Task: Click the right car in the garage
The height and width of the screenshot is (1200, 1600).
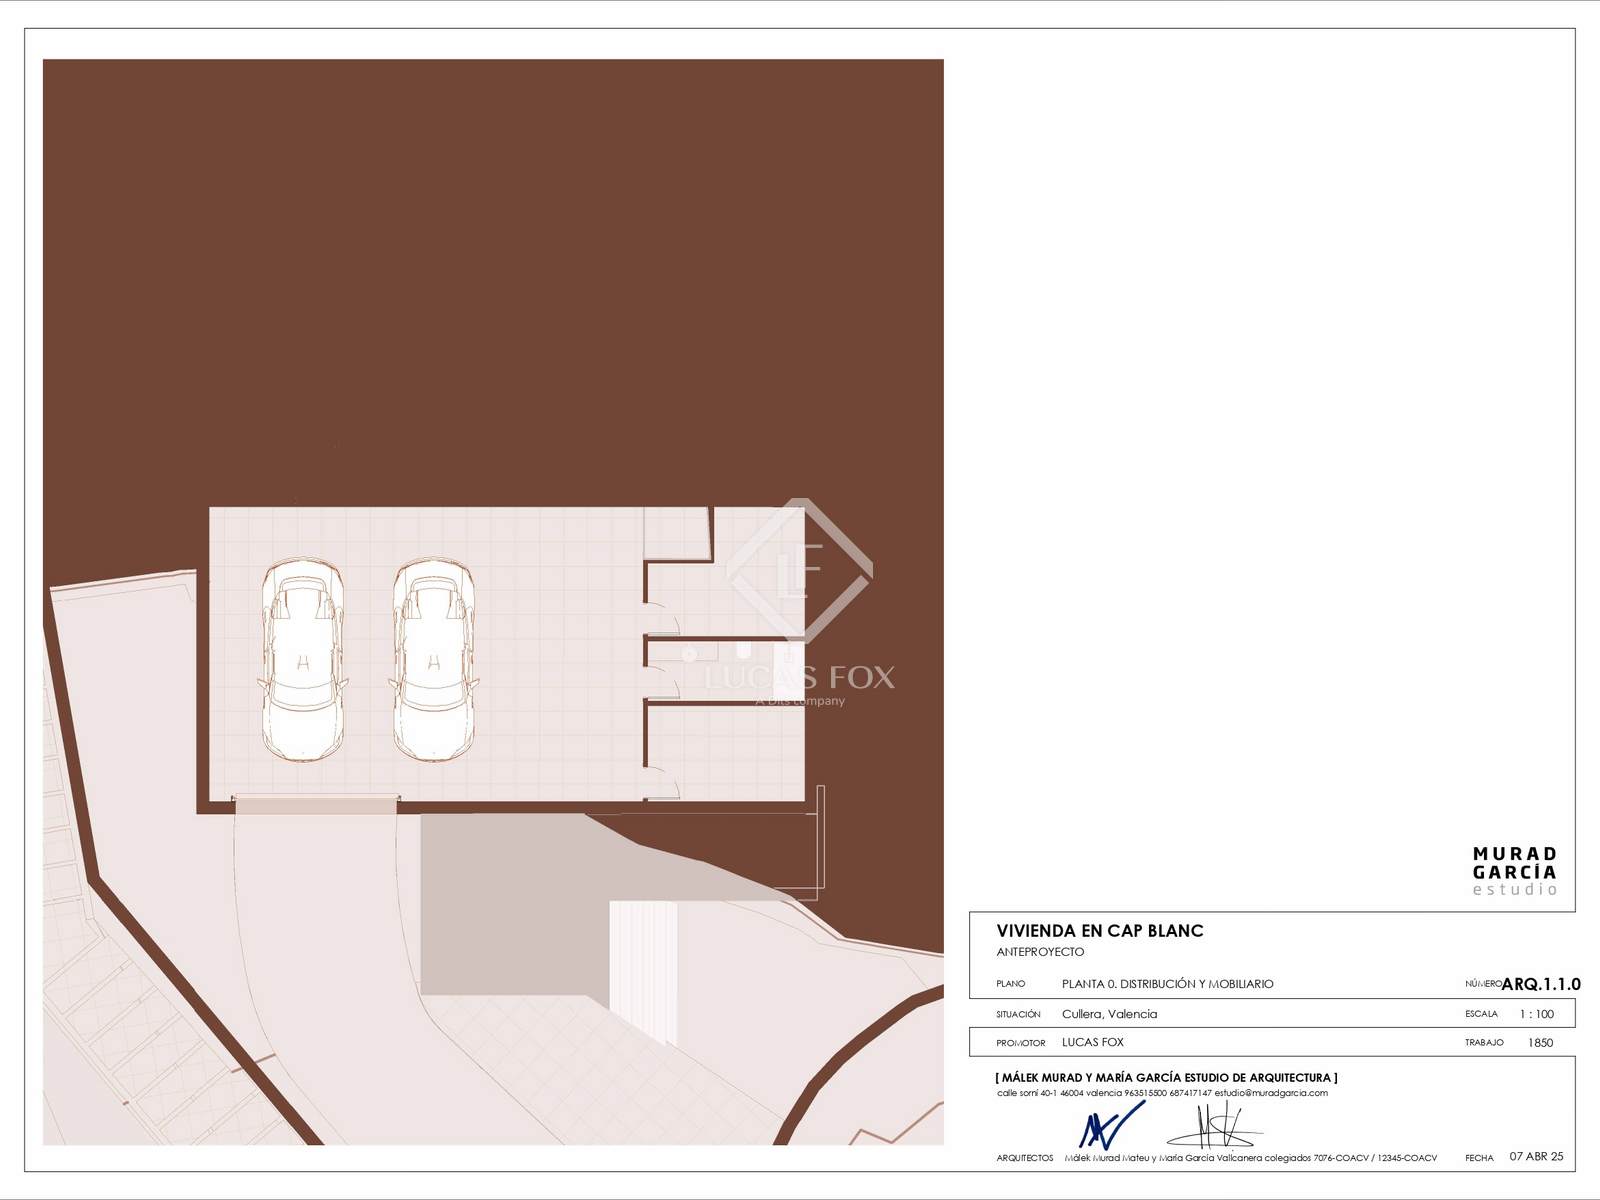Action: pos(433,662)
